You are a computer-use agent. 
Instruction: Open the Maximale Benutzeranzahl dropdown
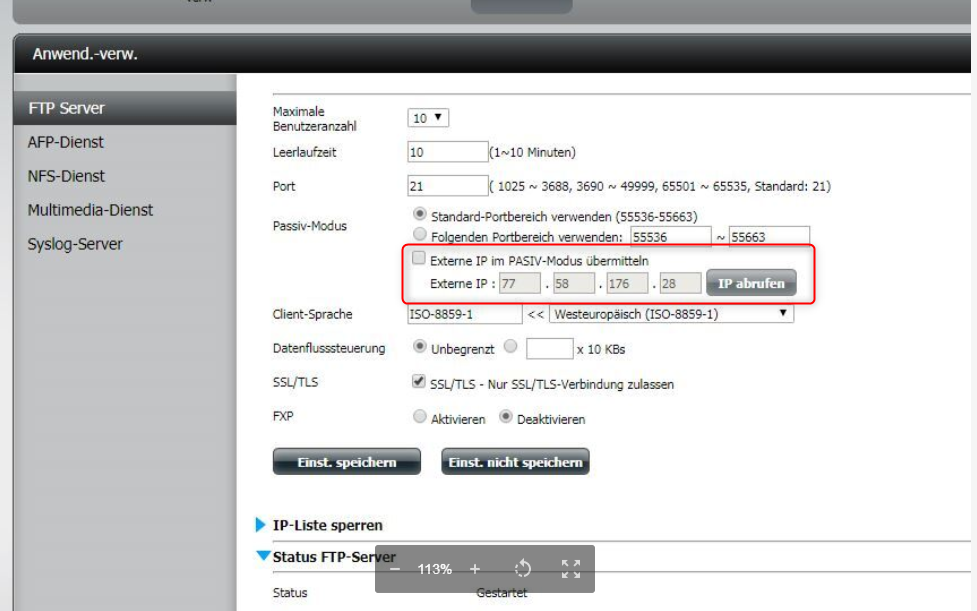[x=428, y=118]
